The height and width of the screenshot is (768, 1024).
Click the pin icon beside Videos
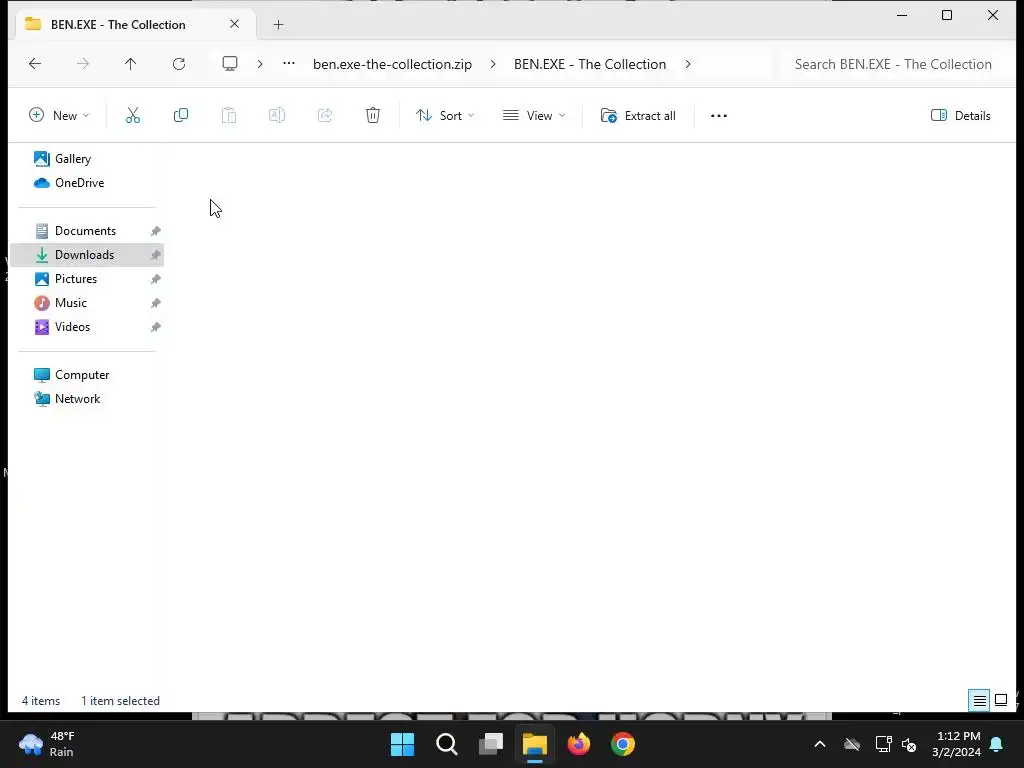155,327
